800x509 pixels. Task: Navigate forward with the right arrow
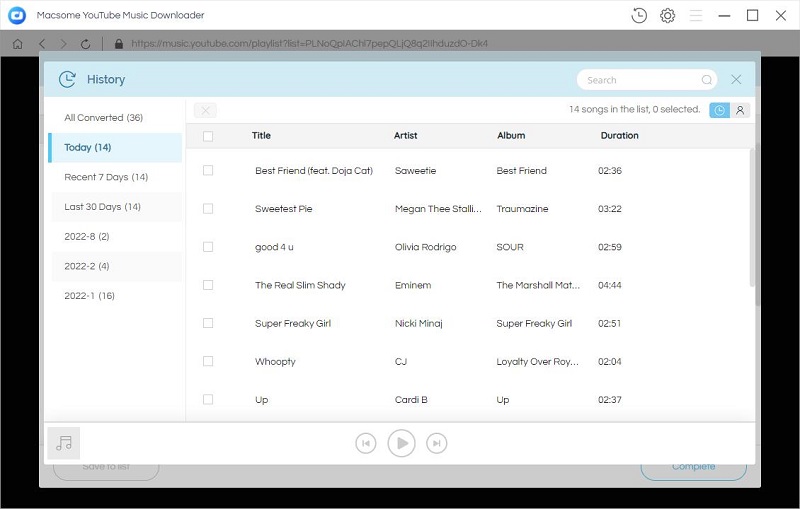(x=63, y=44)
